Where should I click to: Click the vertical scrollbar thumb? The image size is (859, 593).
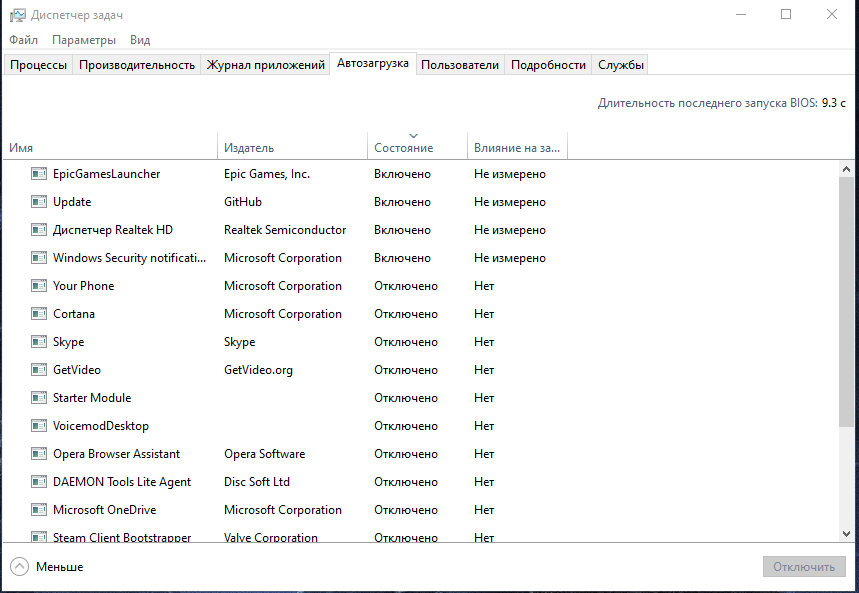(x=846, y=301)
